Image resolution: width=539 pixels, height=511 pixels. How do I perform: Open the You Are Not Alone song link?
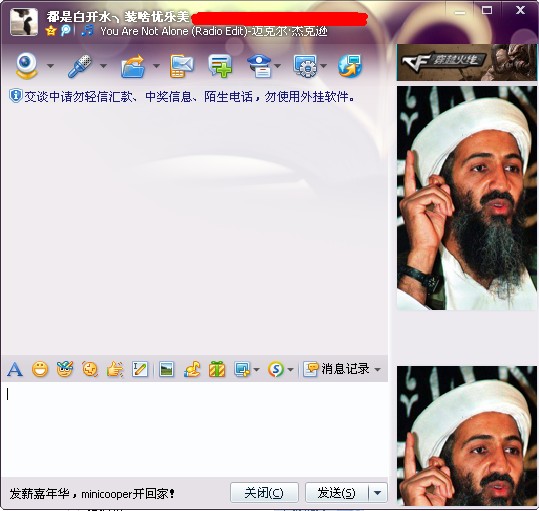click(213, 31)
